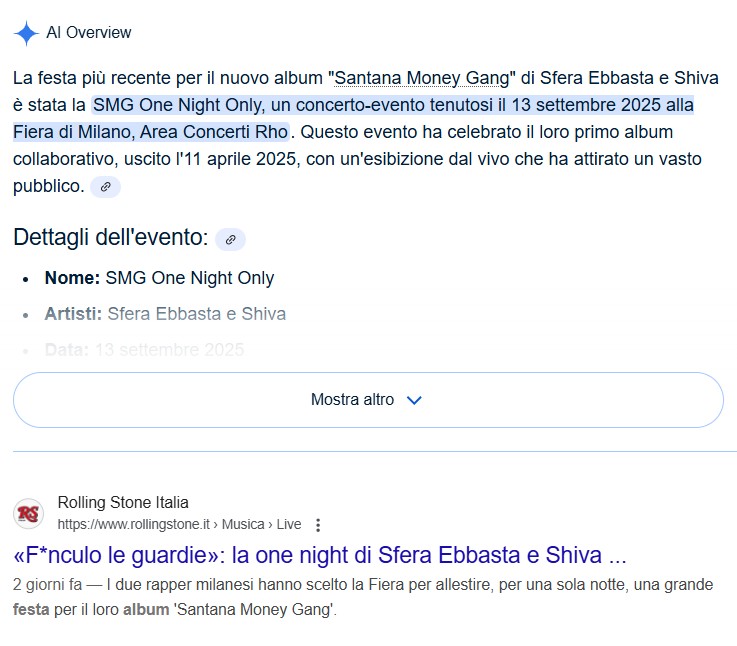Click the chevron arrow in Mostra altro
This screenshot has width=737, height=646.
(414, 400)
